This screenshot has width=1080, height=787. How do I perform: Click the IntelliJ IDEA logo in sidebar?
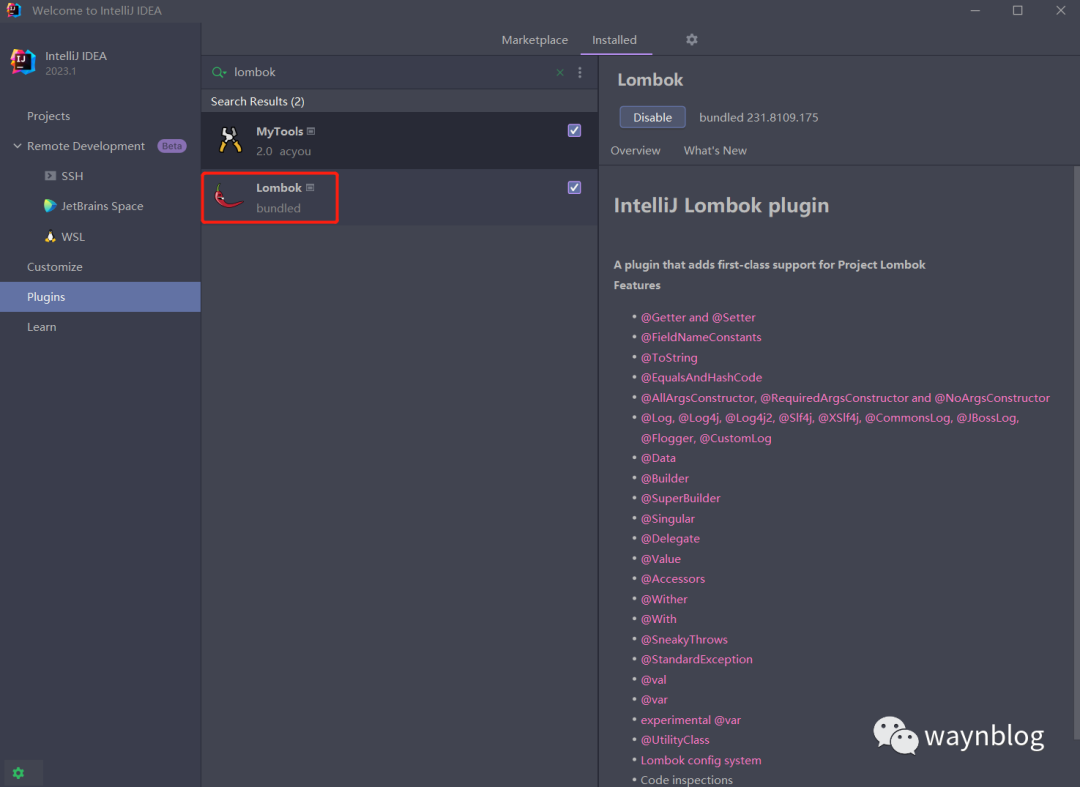[x=23, y=62]
